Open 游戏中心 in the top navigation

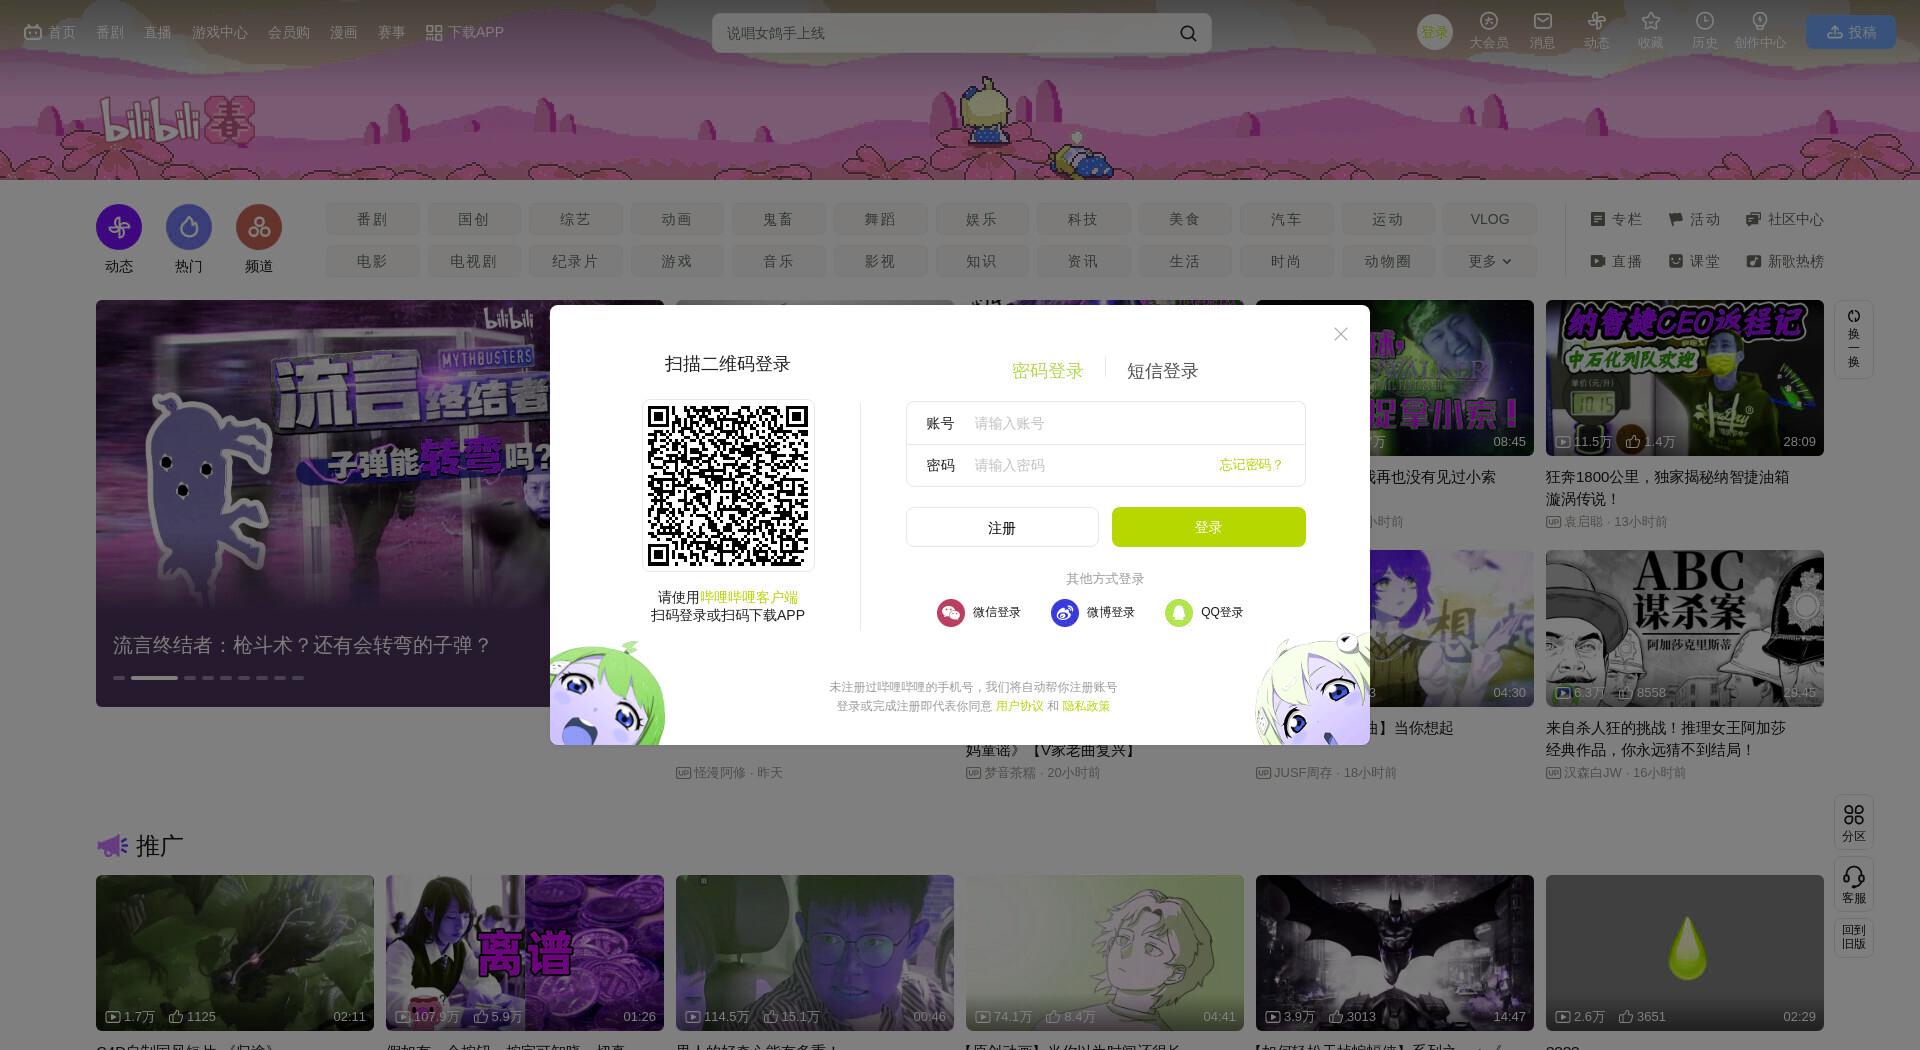pyautogui.click(x=219, y=32)
